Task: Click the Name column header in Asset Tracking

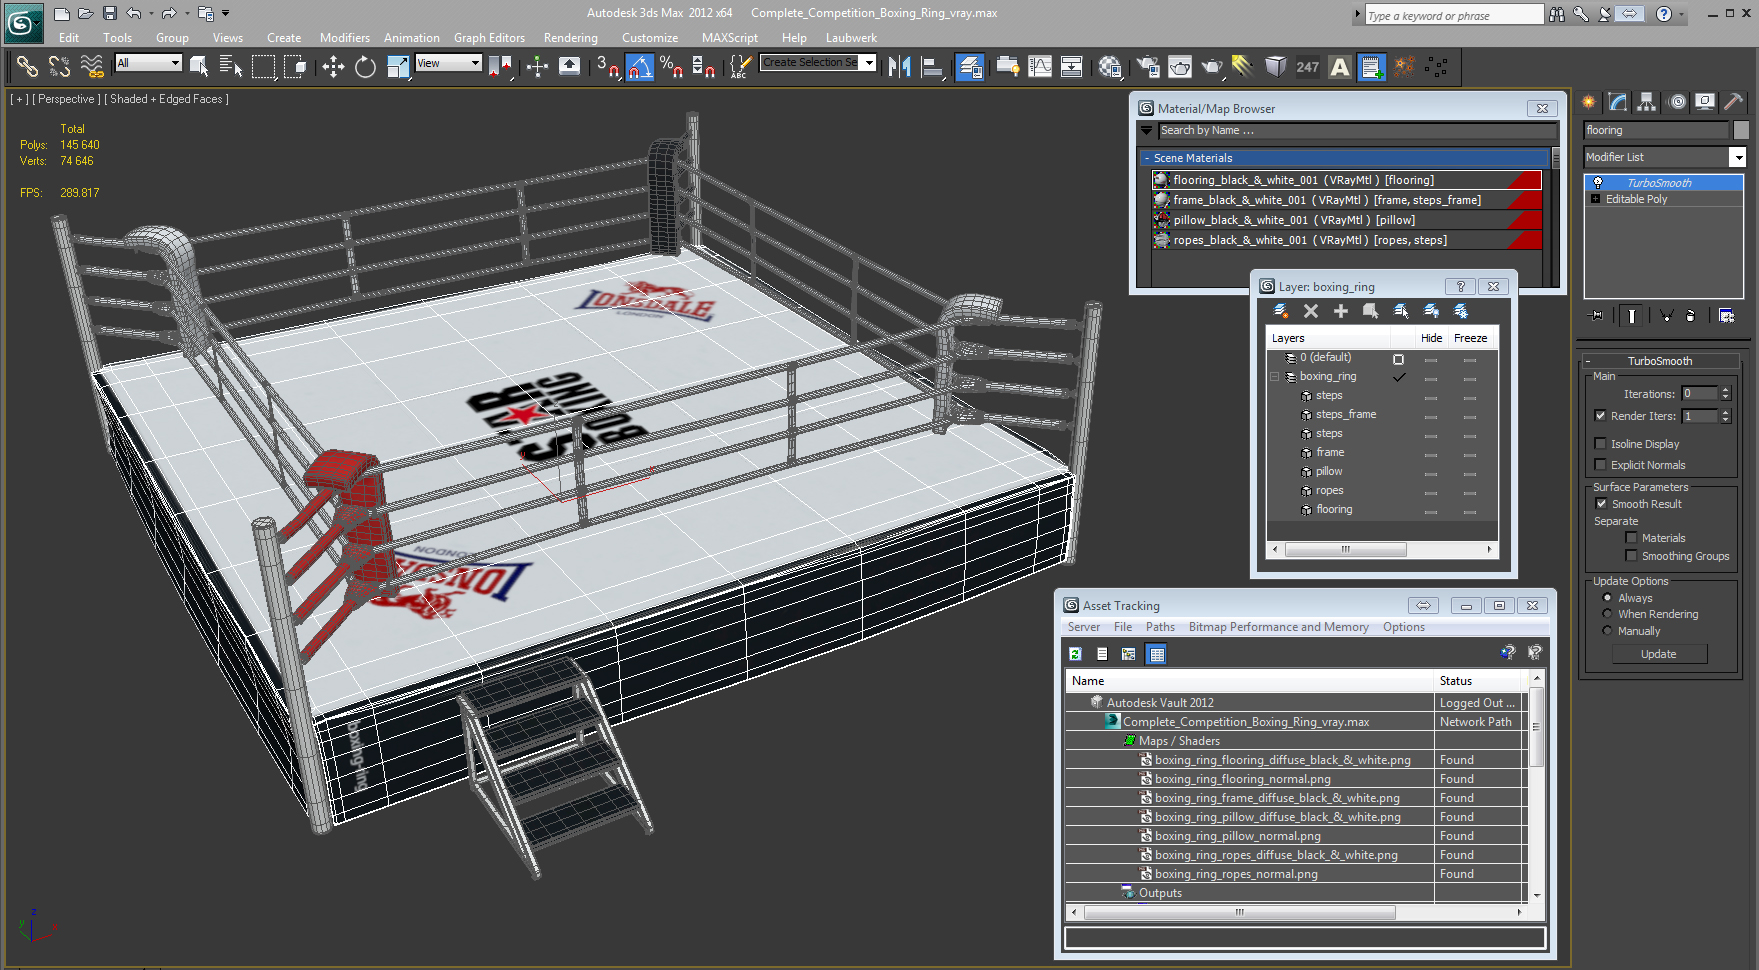Action: [1250, 681]
